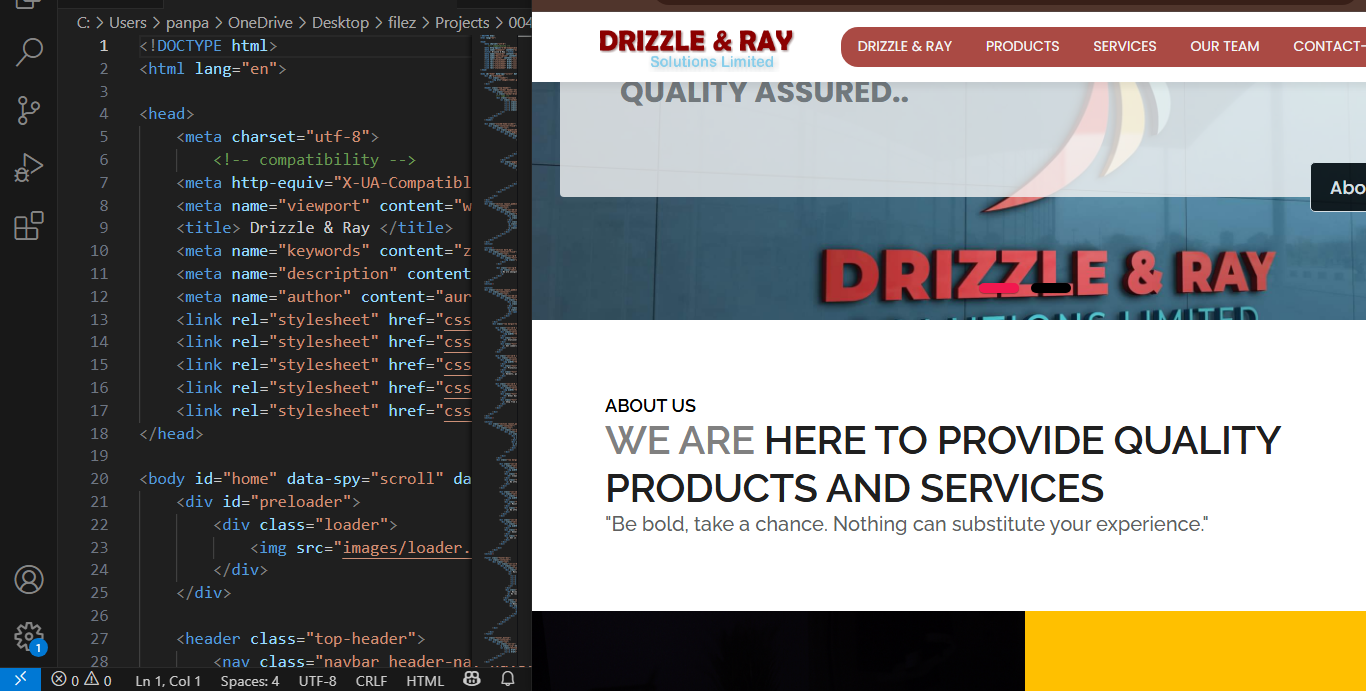1366x691 pixels.
Task: Click OUR TEAM in the website navbar
Action: point(1224,46)
